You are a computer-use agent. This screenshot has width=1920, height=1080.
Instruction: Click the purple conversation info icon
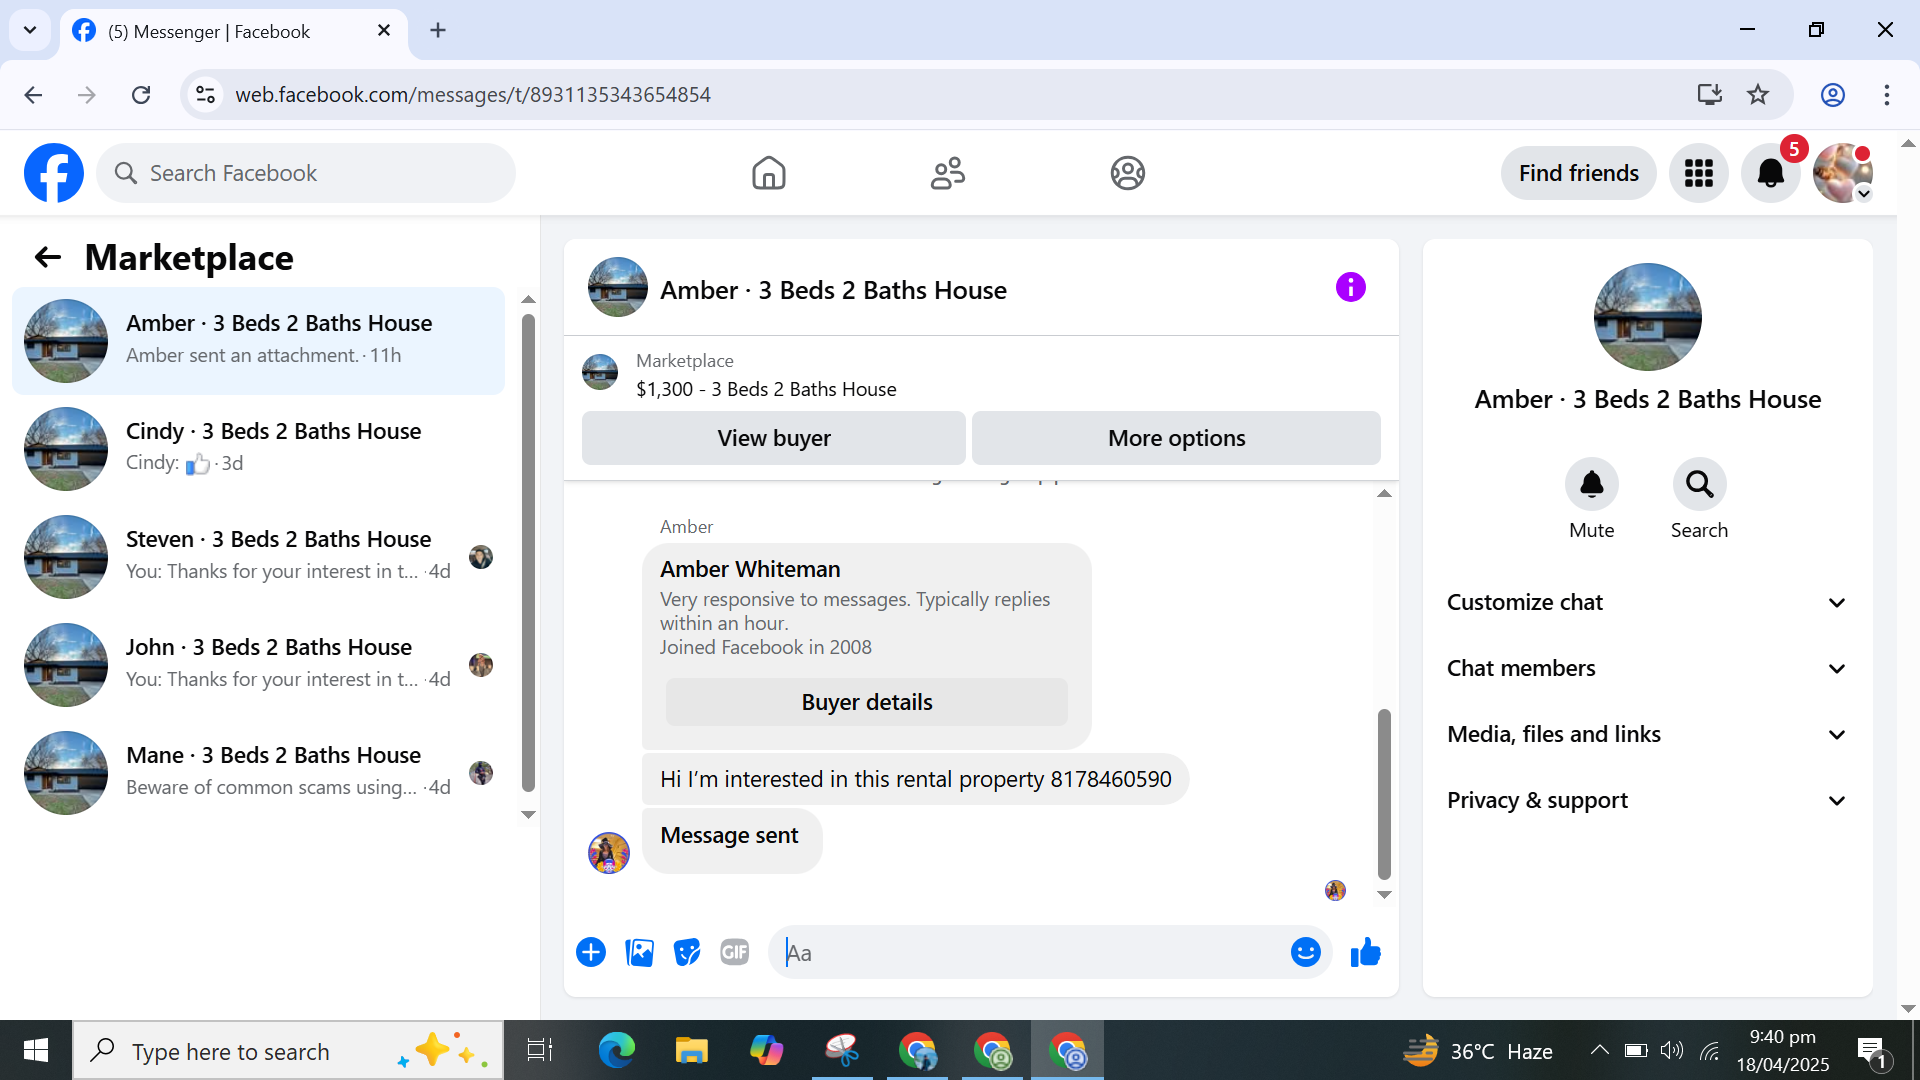tap(1350, 288)
